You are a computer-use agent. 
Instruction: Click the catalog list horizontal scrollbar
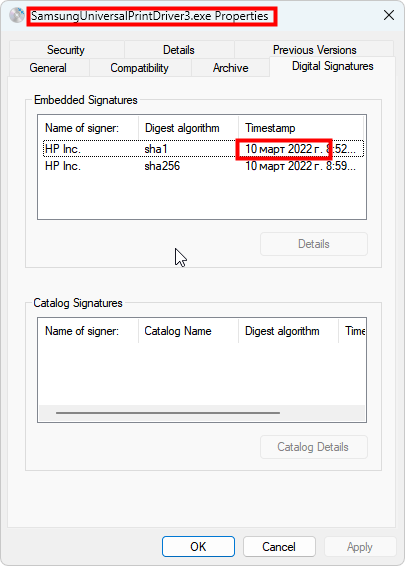pyautogui.click(x=168, y=413)
